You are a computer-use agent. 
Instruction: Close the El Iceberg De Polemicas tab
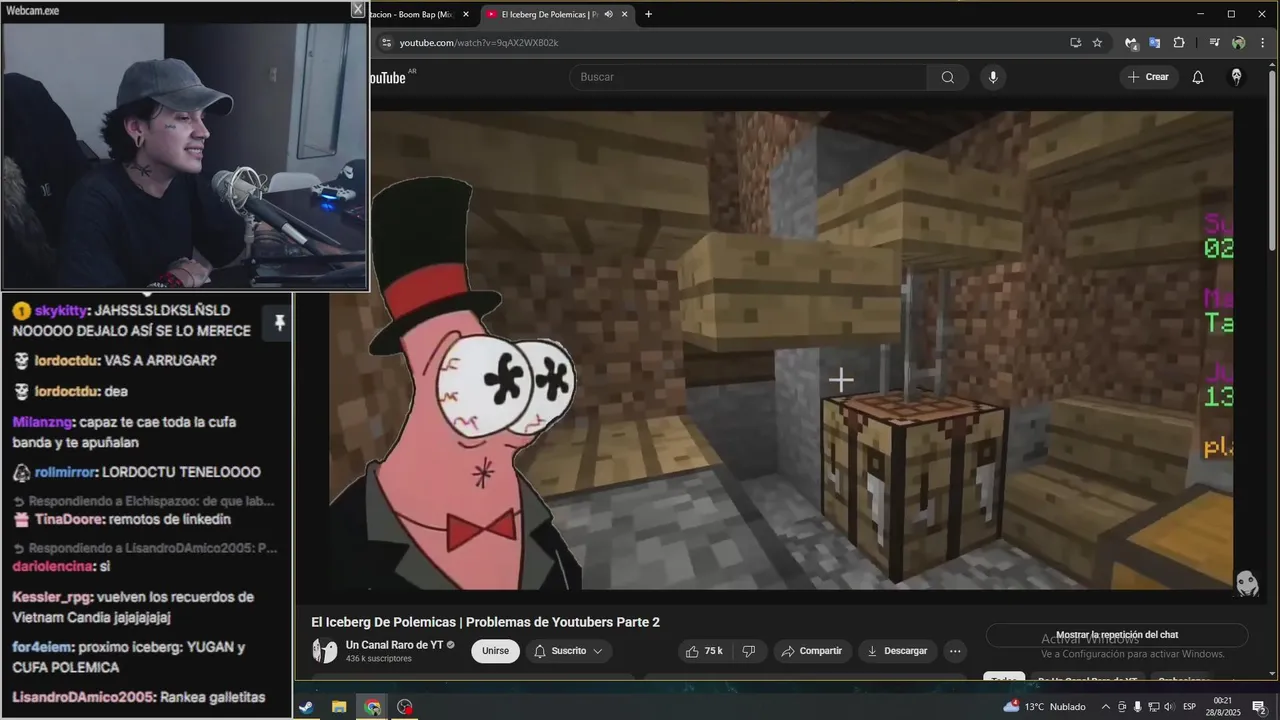tap(625, 14)
